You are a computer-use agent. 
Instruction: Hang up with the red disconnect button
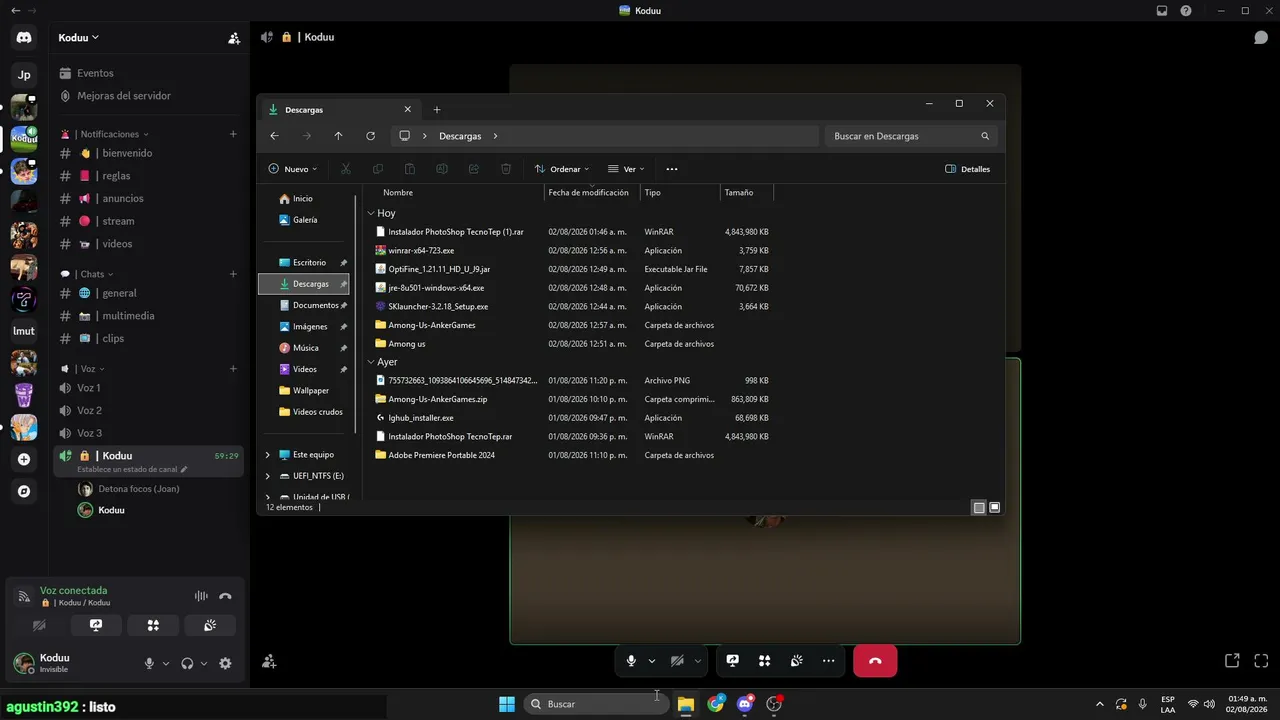point(875,660)
